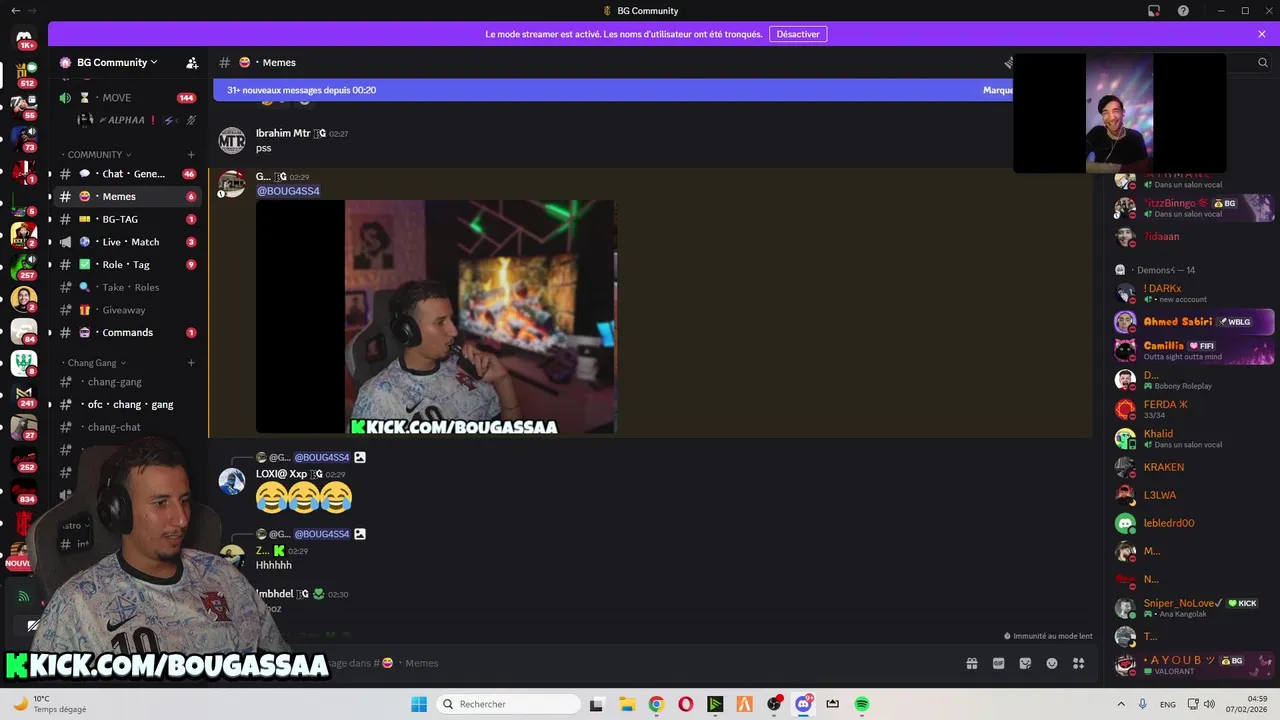Click Ibrahim Mtr's avatar

(x=232, y=140)
